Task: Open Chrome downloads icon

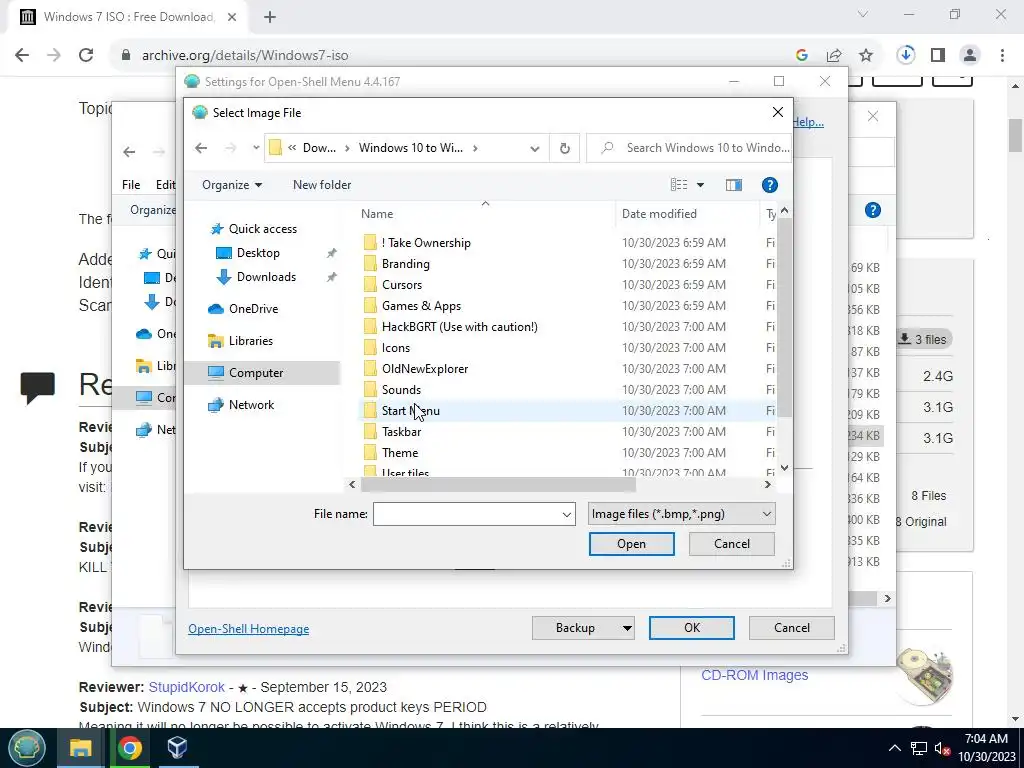Action: tap(906, 55)
